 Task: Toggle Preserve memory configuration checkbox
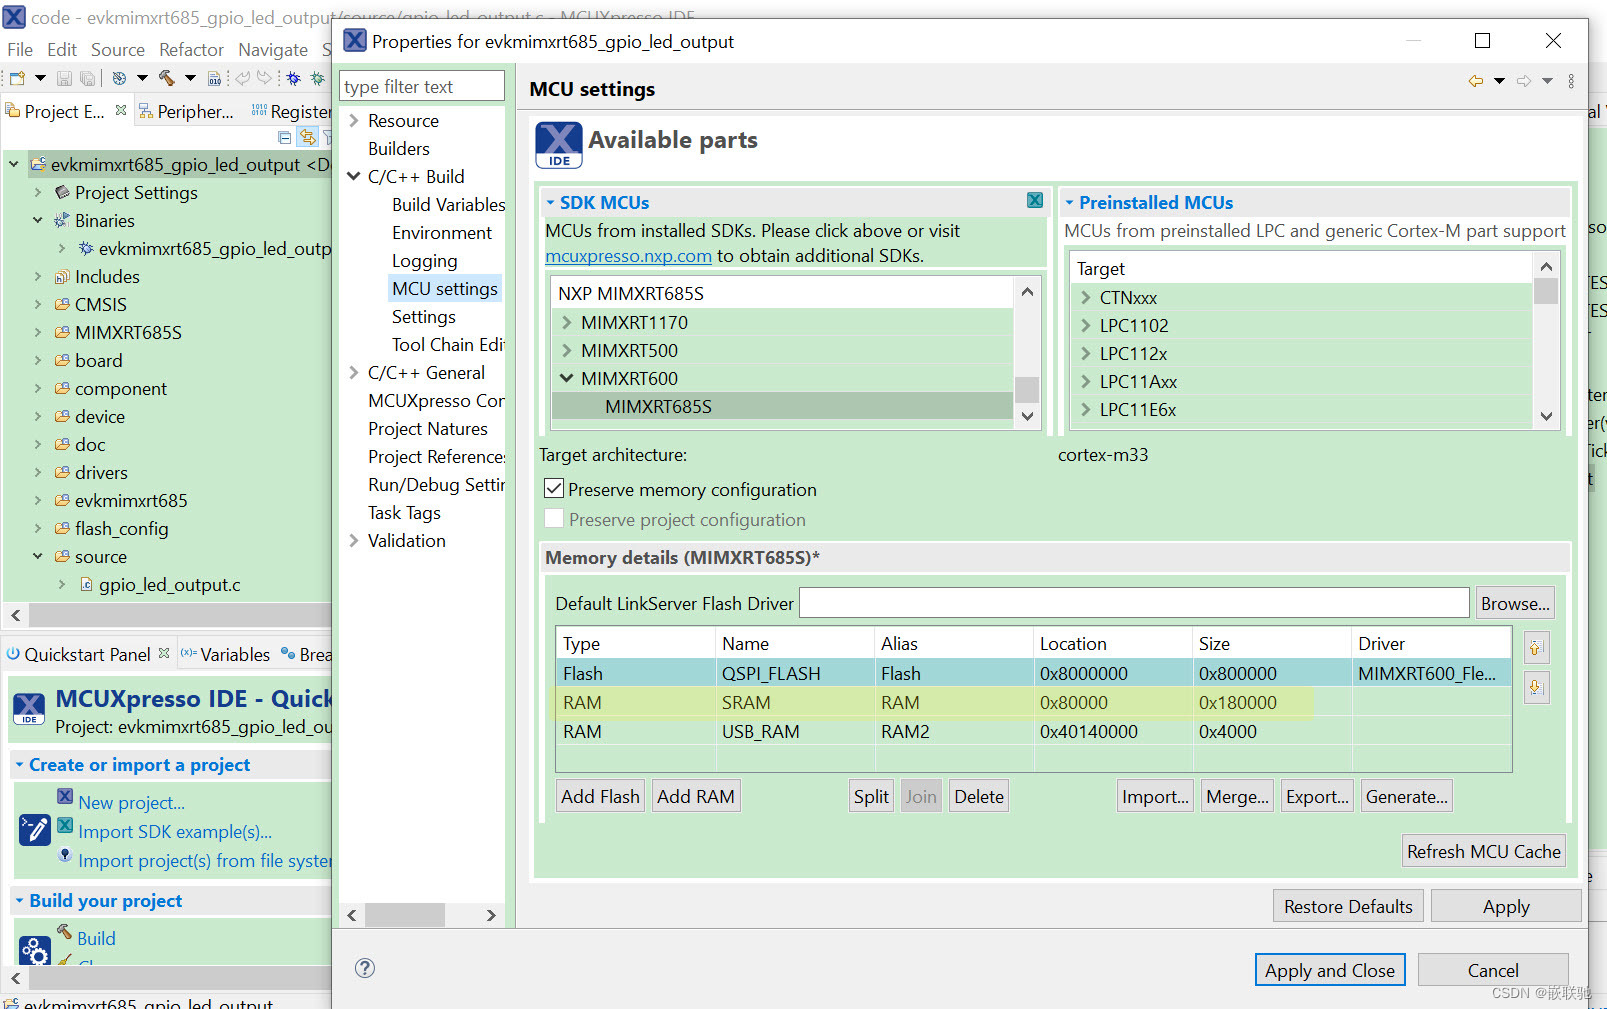point(554,489)
